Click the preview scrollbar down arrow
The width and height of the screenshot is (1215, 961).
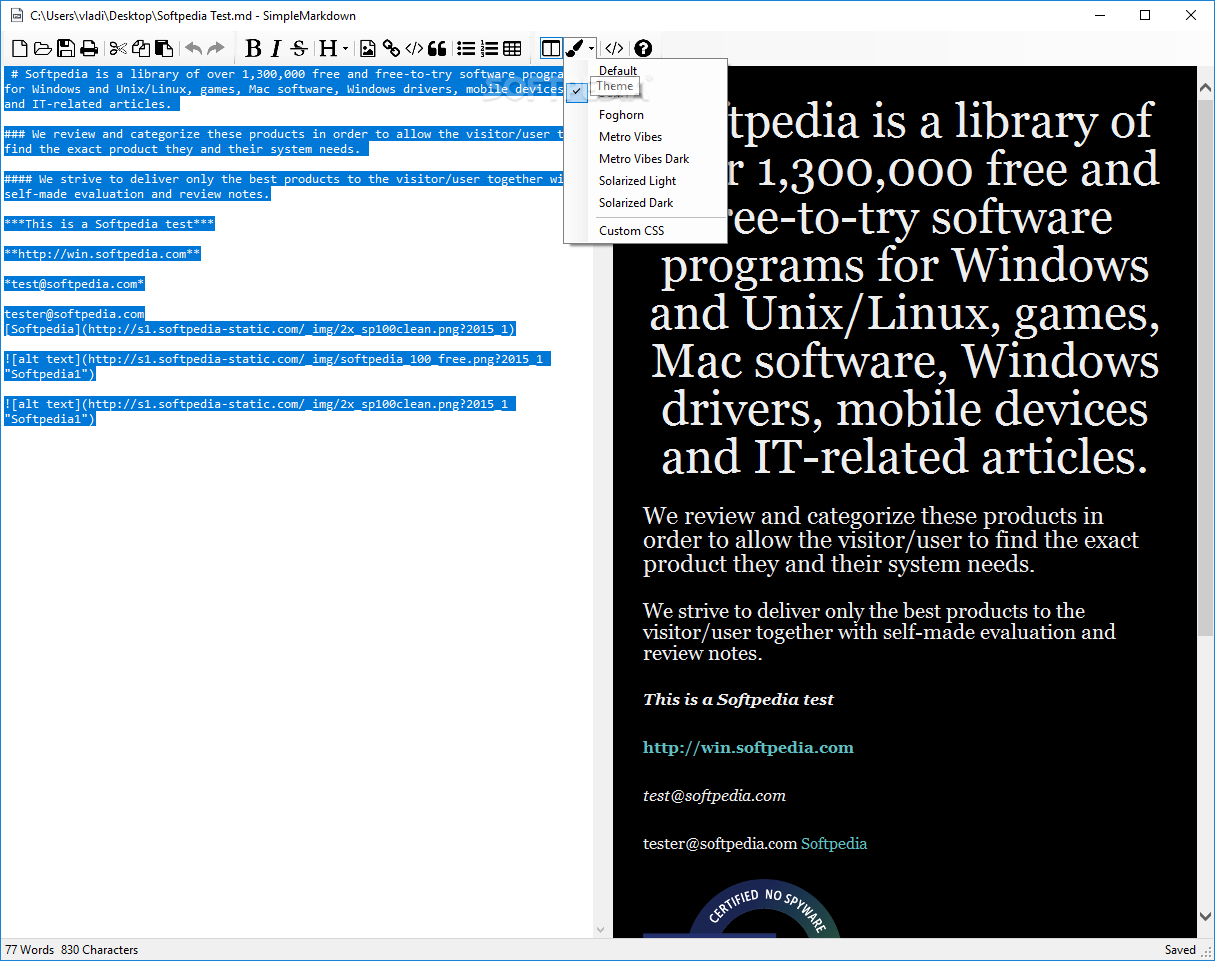(x=1205, y=916)
